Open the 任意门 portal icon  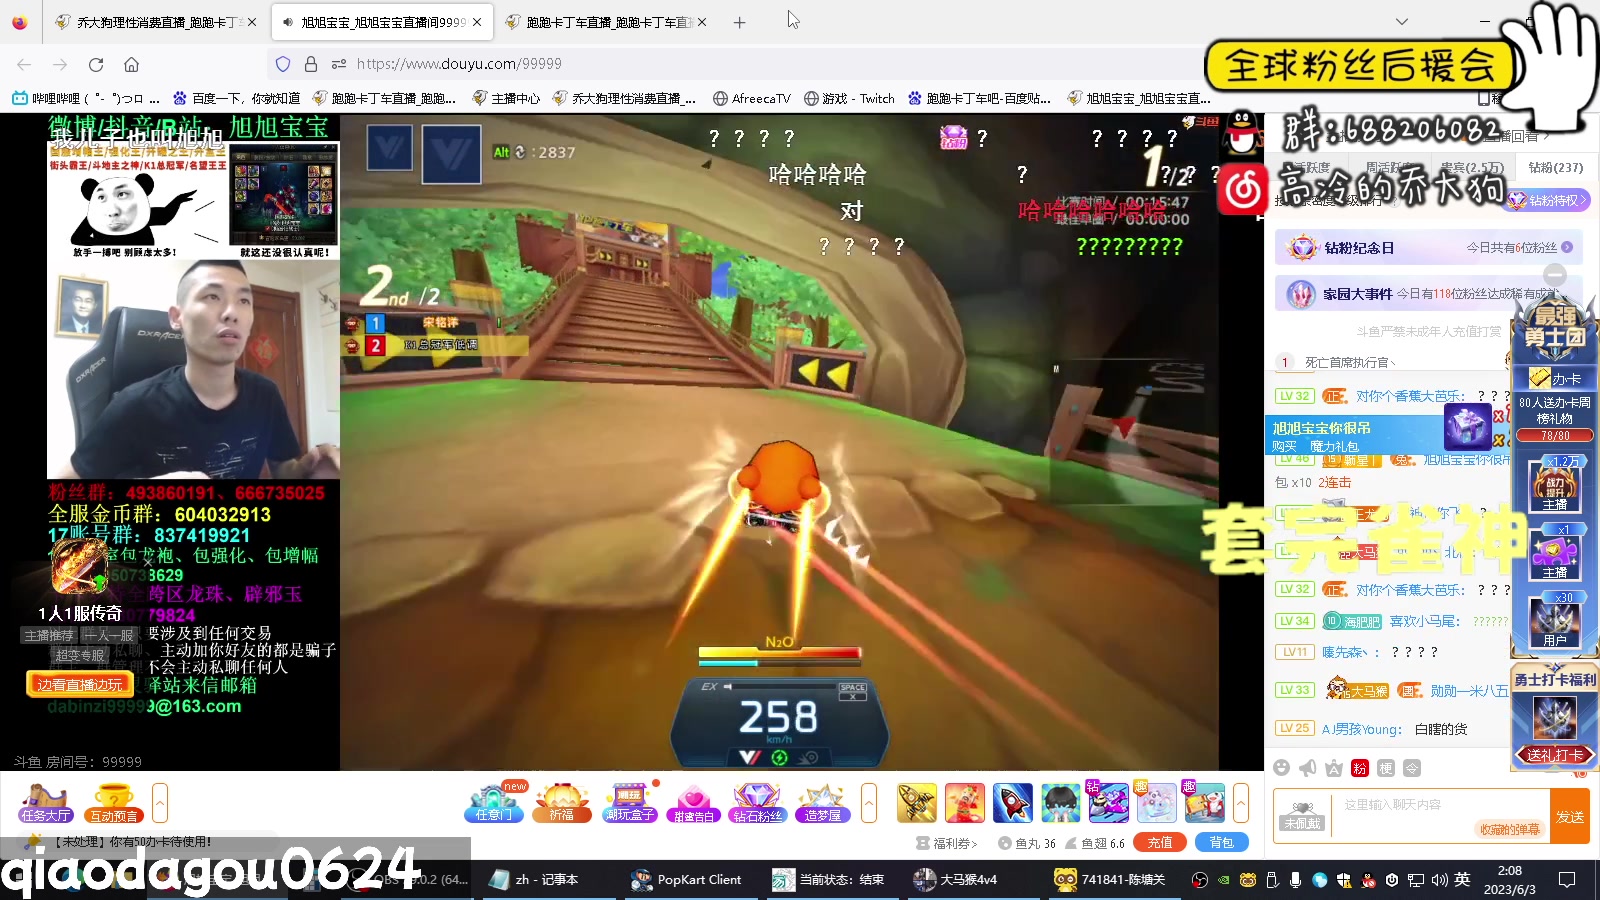click(x=493, y=803)
